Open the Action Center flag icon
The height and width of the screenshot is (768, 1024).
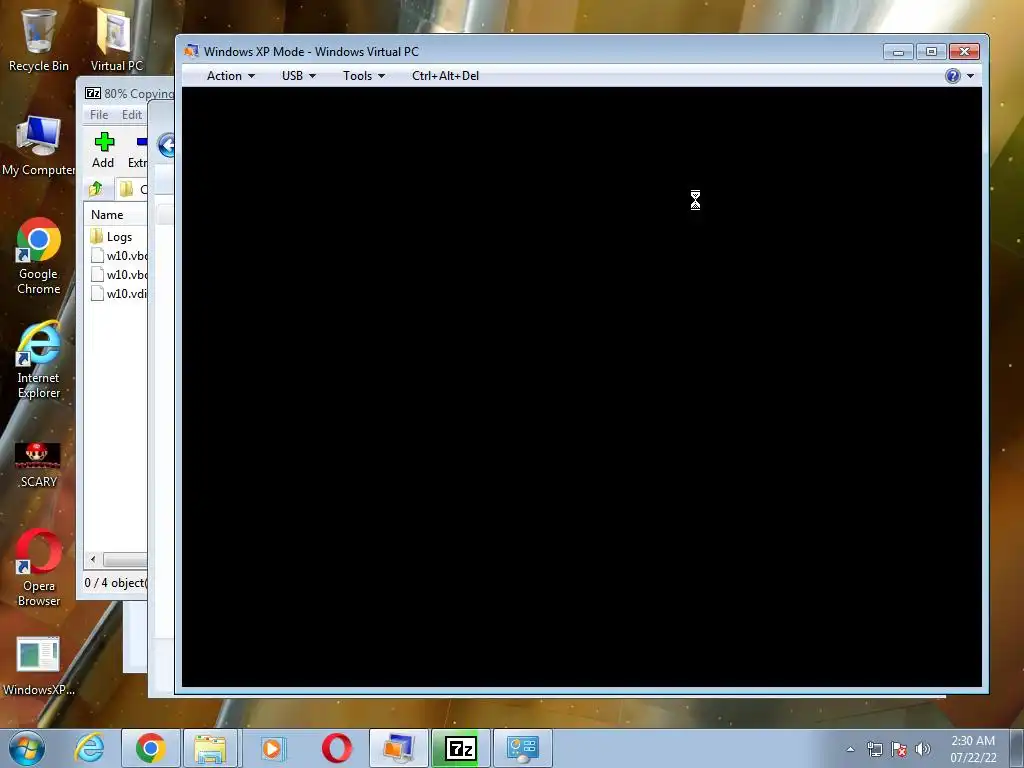(x=899, y=749)
